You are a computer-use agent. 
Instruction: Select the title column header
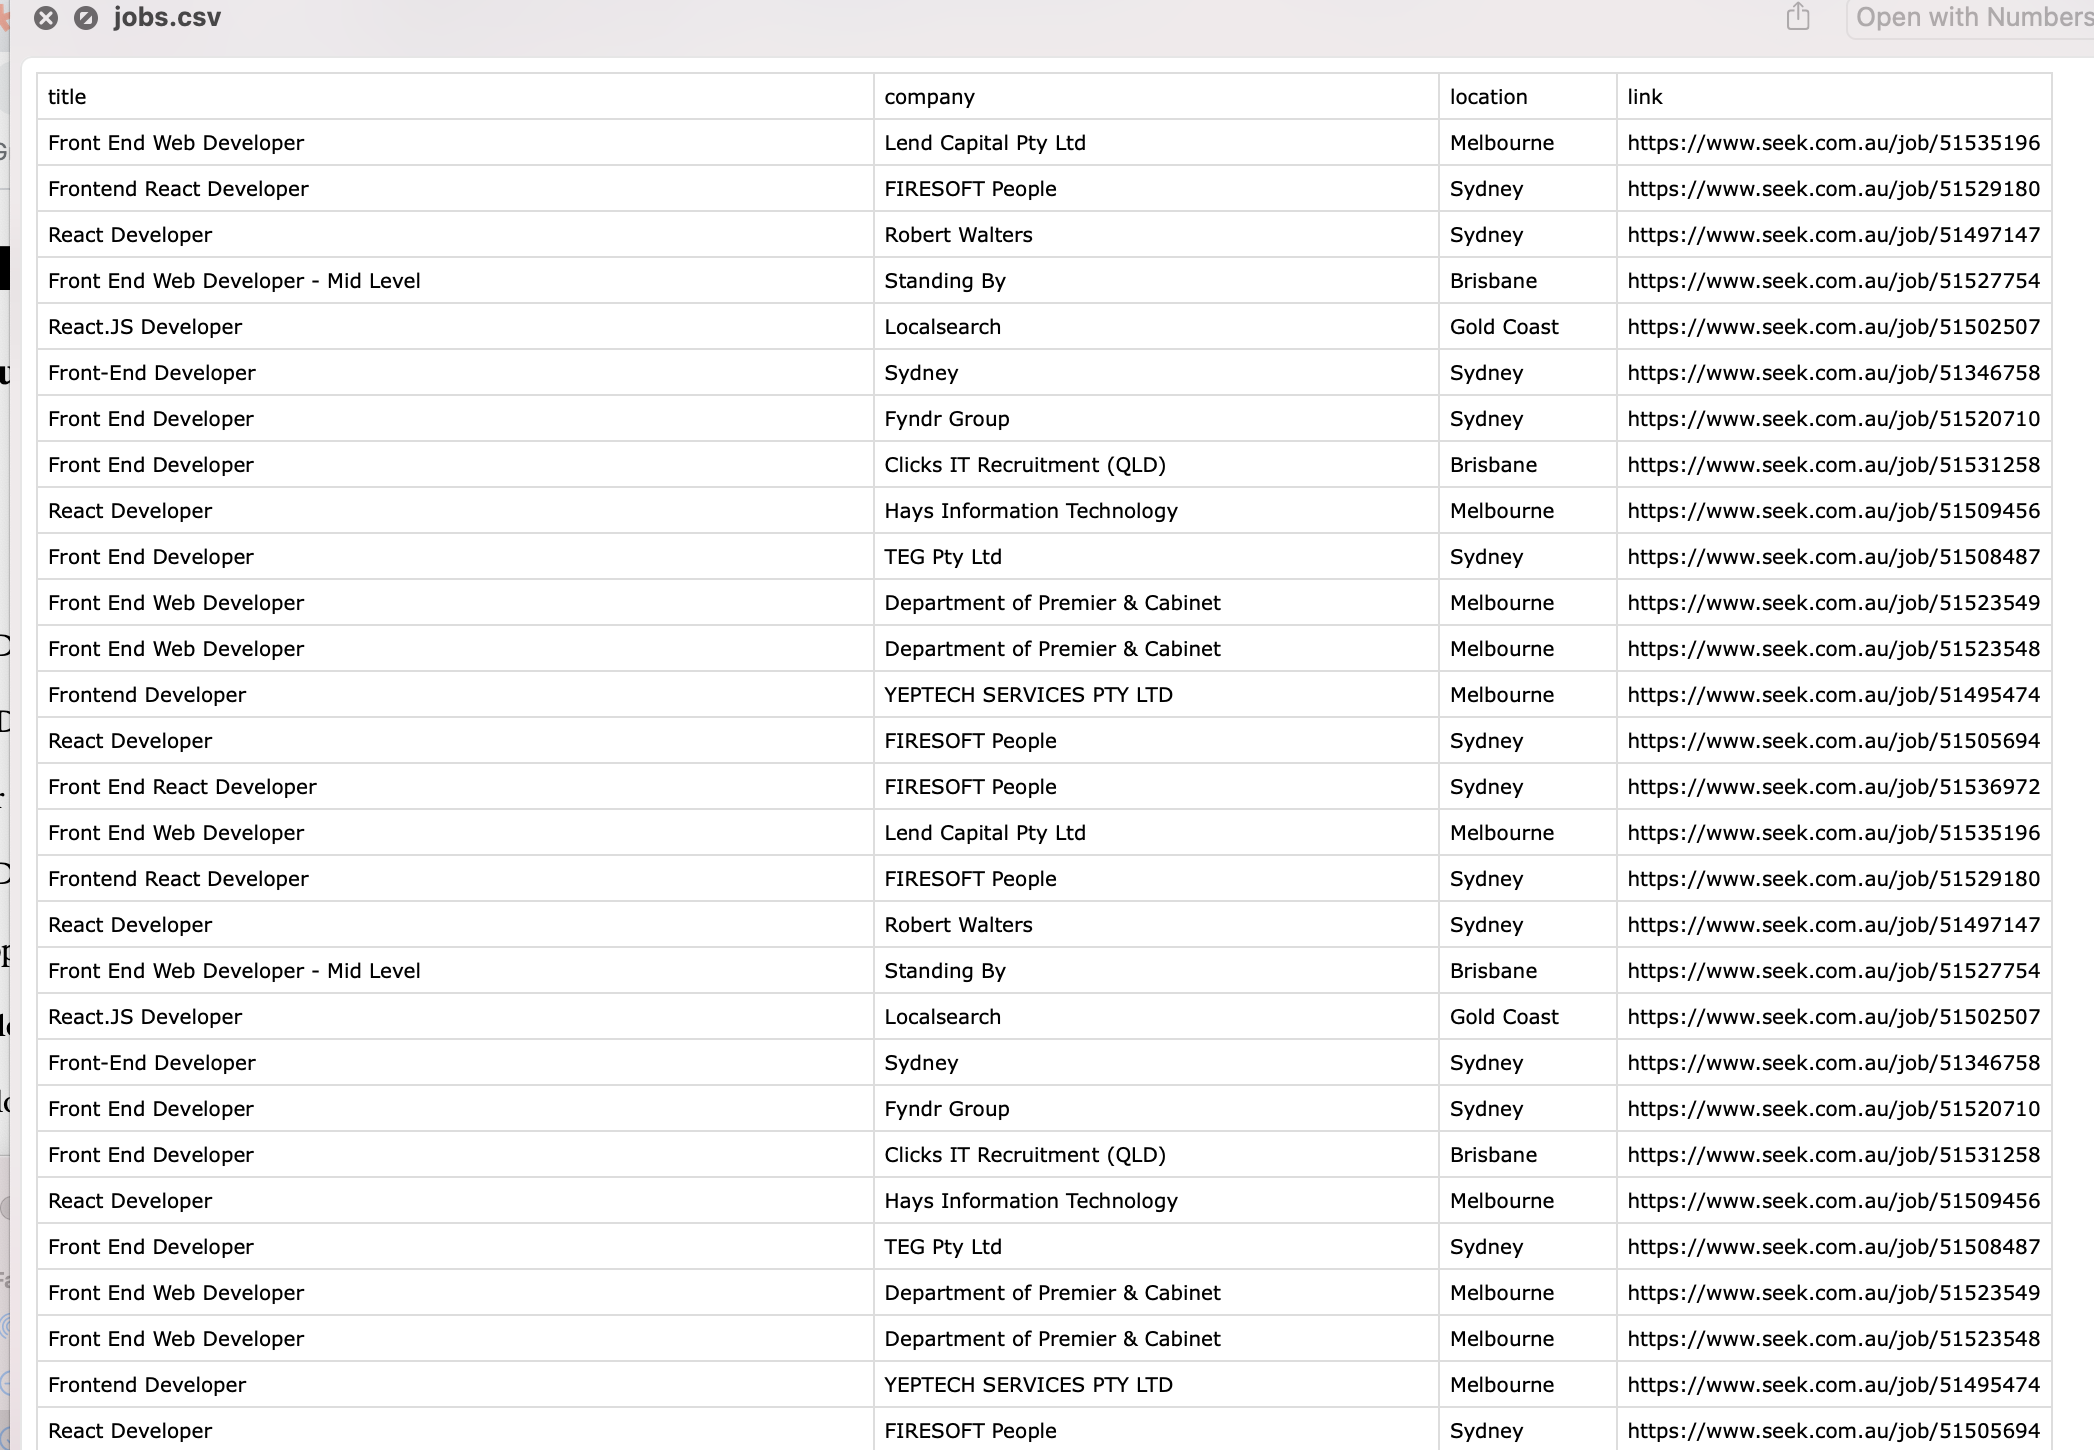tap(66, 96)
